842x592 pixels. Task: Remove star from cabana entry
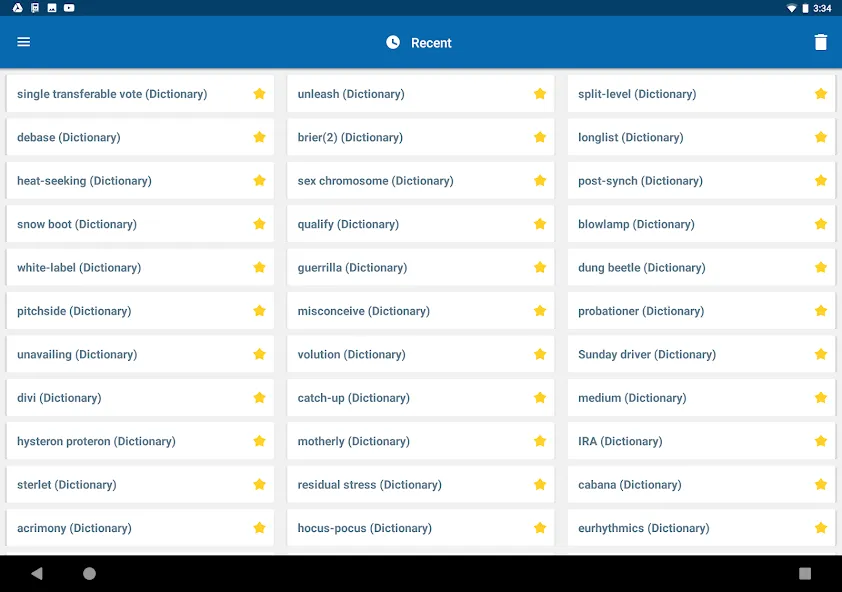pos(821,485)
